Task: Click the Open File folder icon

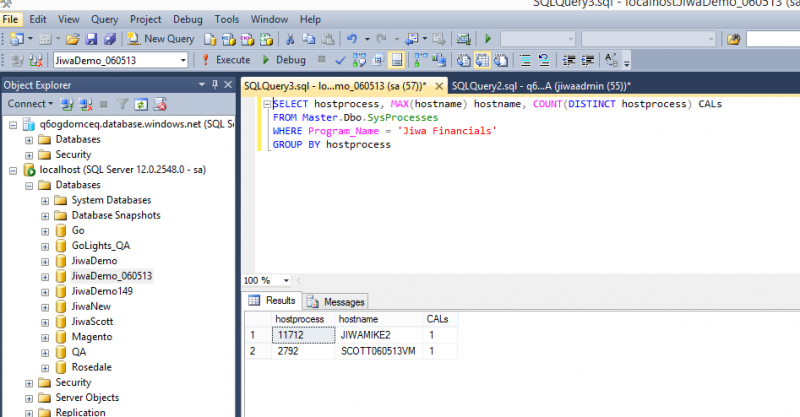Action: pyautogui.click(x=73, y=39)
